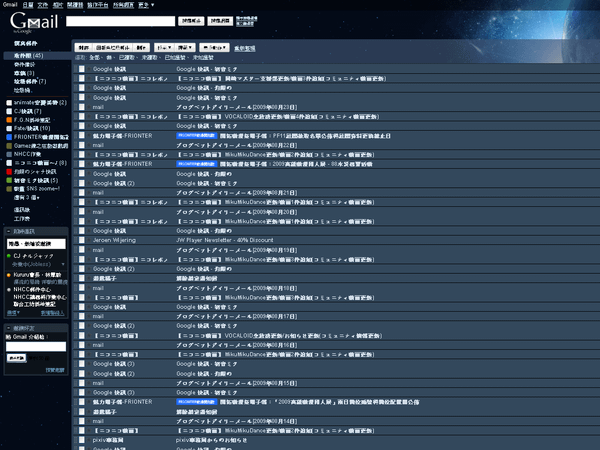Tick checkbox for mail dated 2009年08月15日
Viewport: 600px width, 450px height.
point(82,383)
